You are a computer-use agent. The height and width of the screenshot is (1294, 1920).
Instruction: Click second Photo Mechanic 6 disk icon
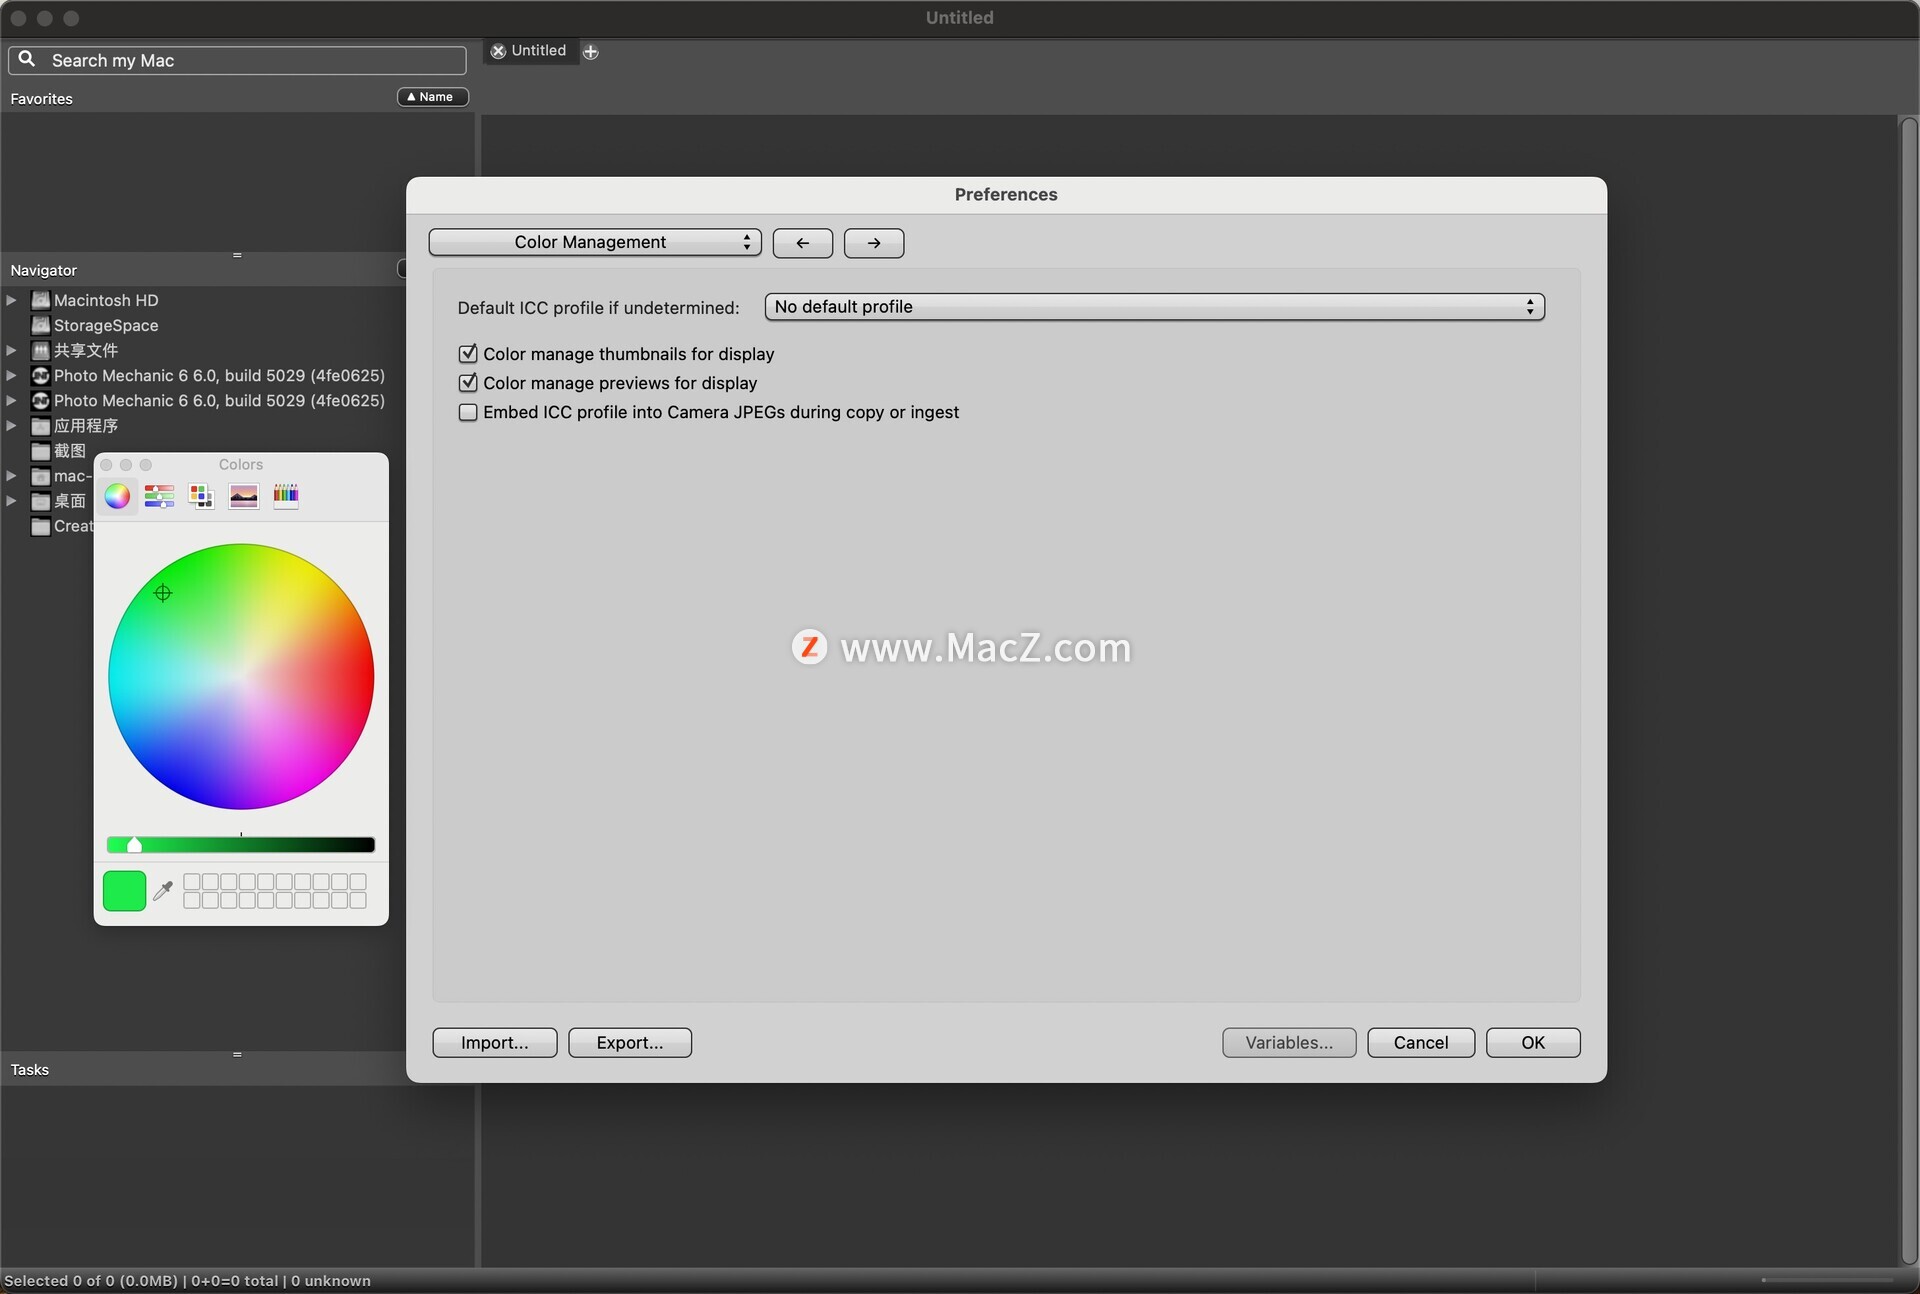41,400
